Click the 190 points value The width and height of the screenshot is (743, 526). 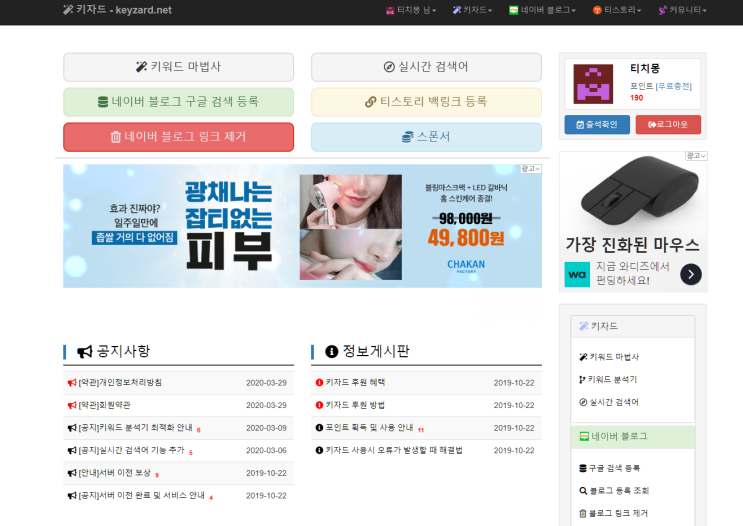636,98
